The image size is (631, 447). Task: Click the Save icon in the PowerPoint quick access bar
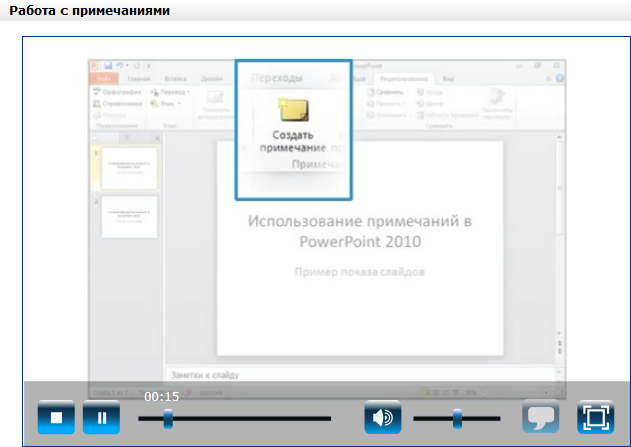tap(108, 66)
